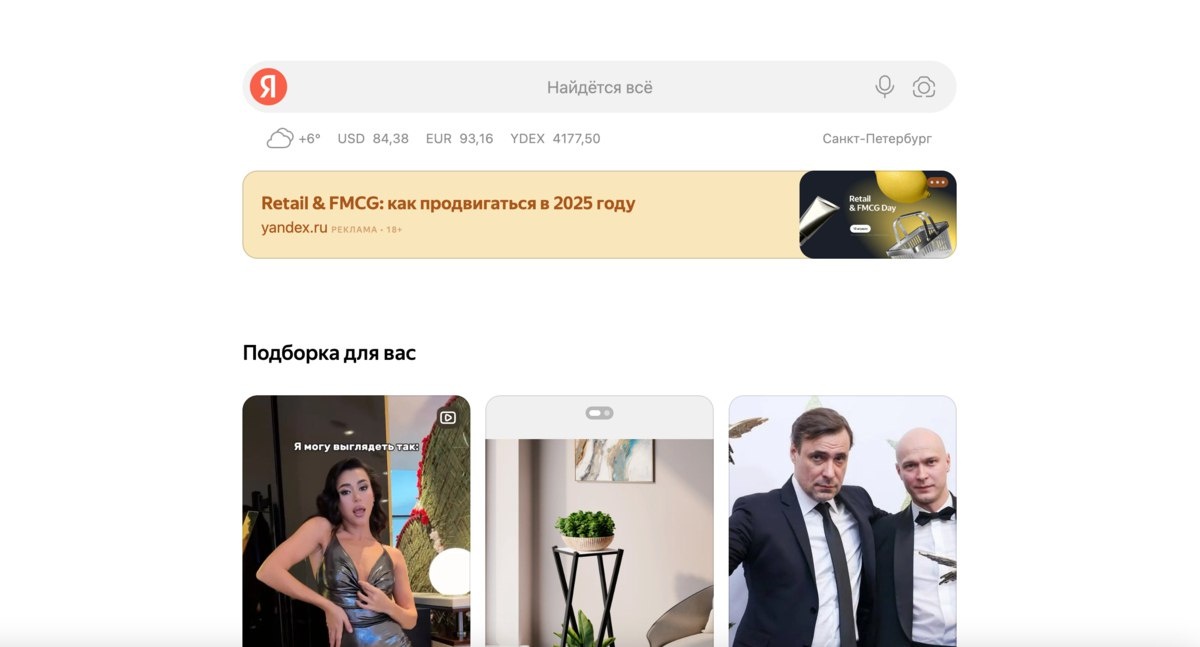The image size is (1200, 647).
Task: Open the YDEX 4177,50 stock quote
Action: coord(555,139)
